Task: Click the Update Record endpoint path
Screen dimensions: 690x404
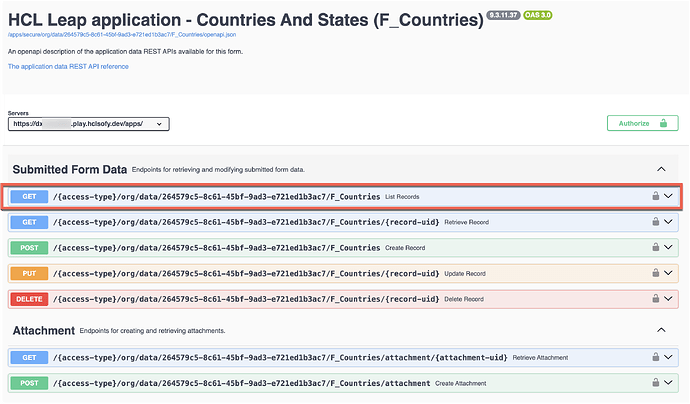Action: pyautogui.click(x=246, y=273)
